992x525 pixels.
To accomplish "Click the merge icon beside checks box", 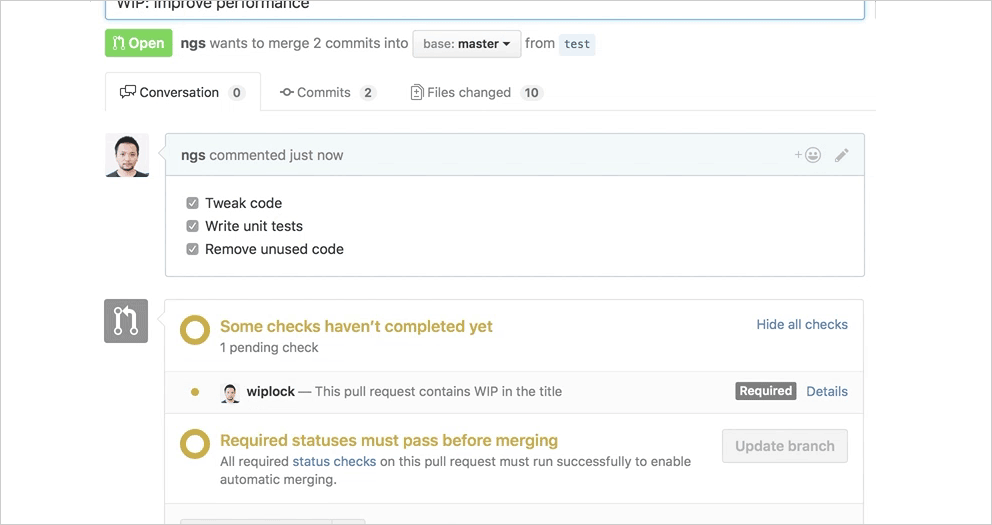I will tap(126, 321).
